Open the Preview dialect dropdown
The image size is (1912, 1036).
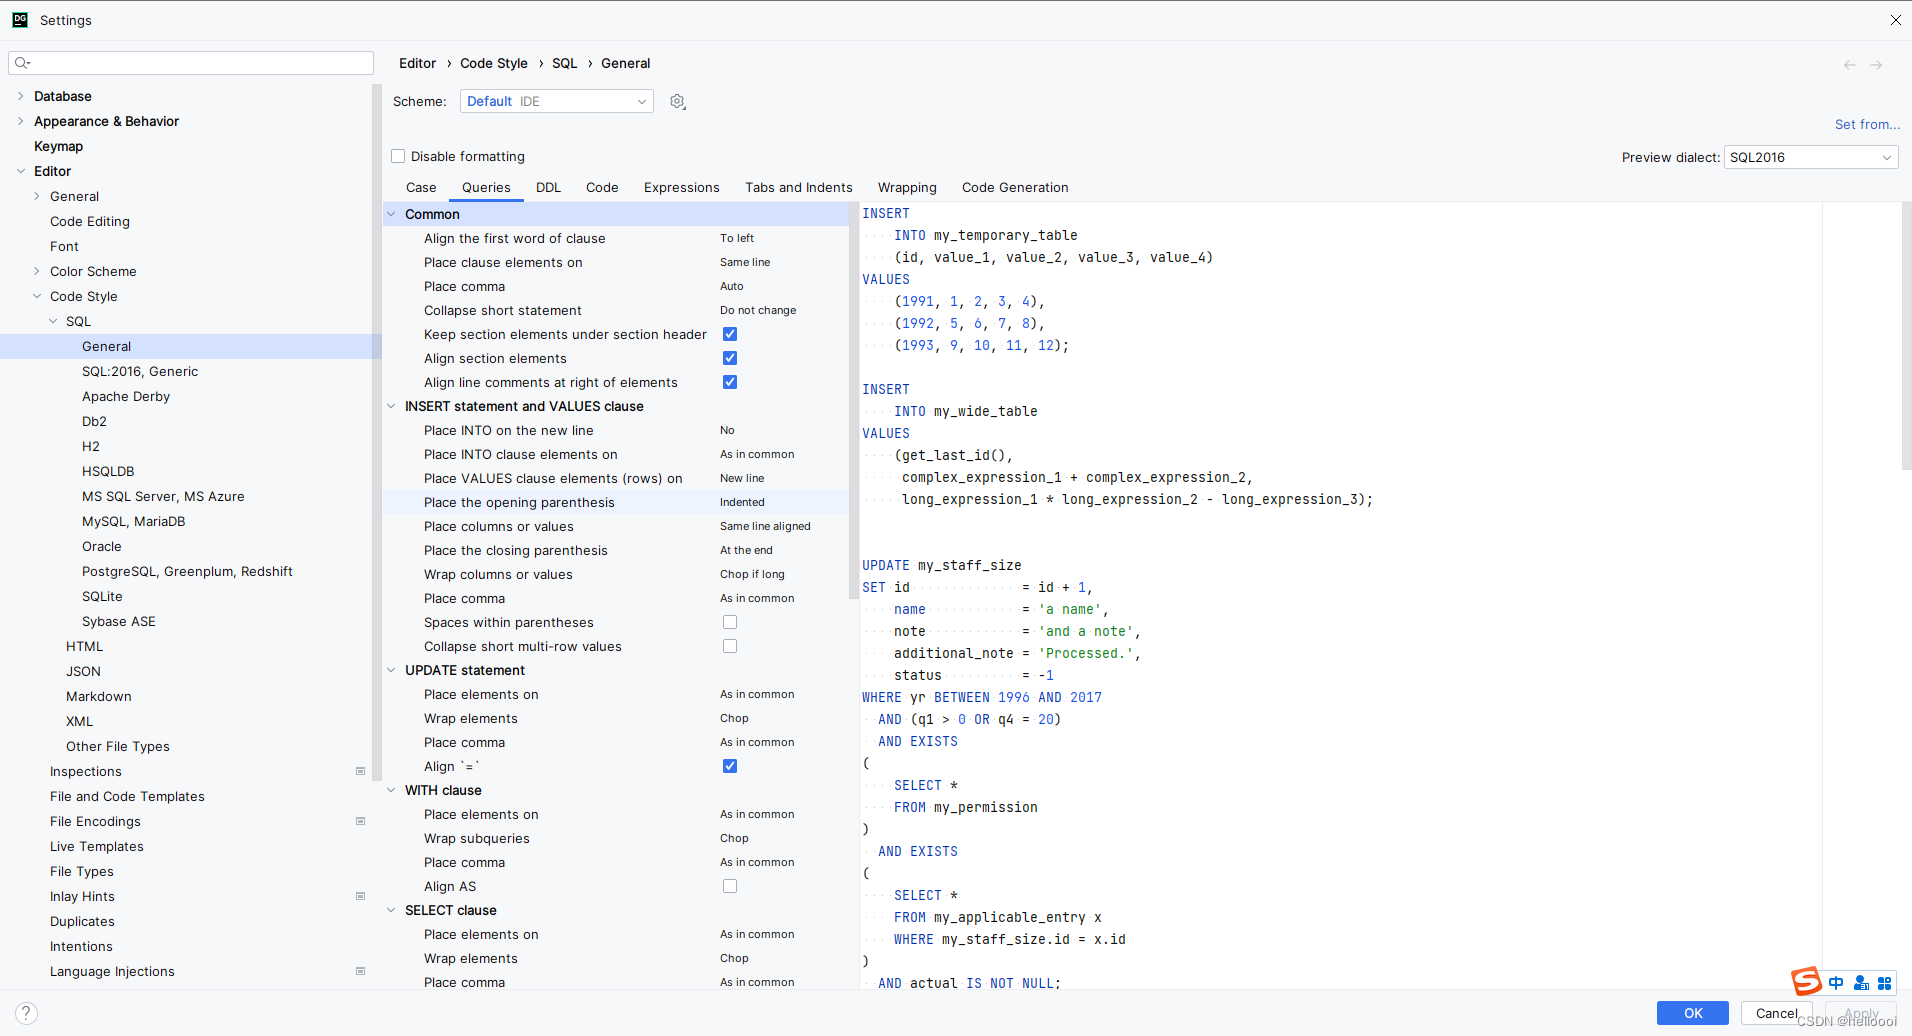point(1811,157)
